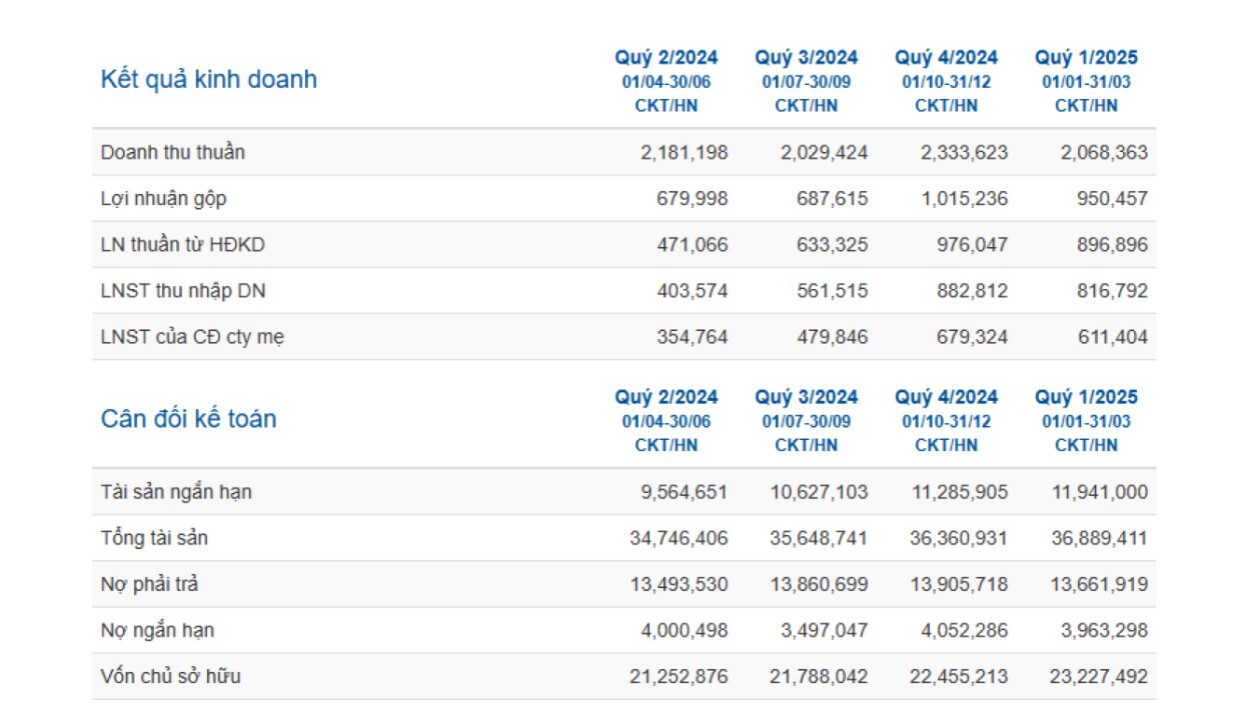
Task: Click the Cân đối kế toán section heading
Action: click(188, 419)
